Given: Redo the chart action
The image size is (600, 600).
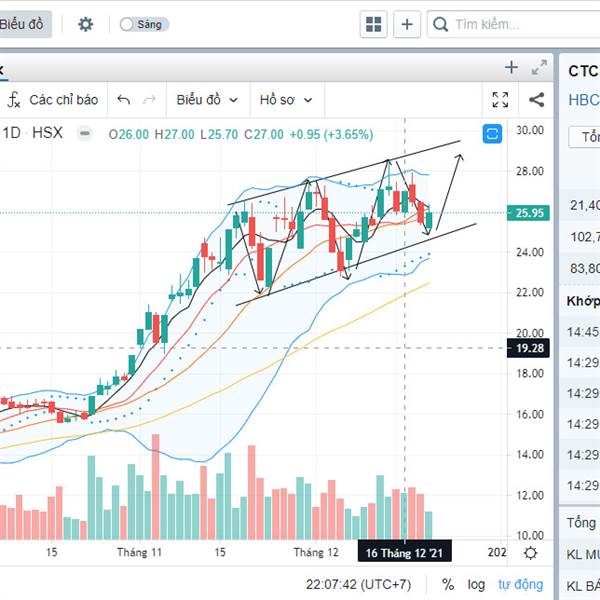Looking at the screenshot, I should (x=149, y=100).
